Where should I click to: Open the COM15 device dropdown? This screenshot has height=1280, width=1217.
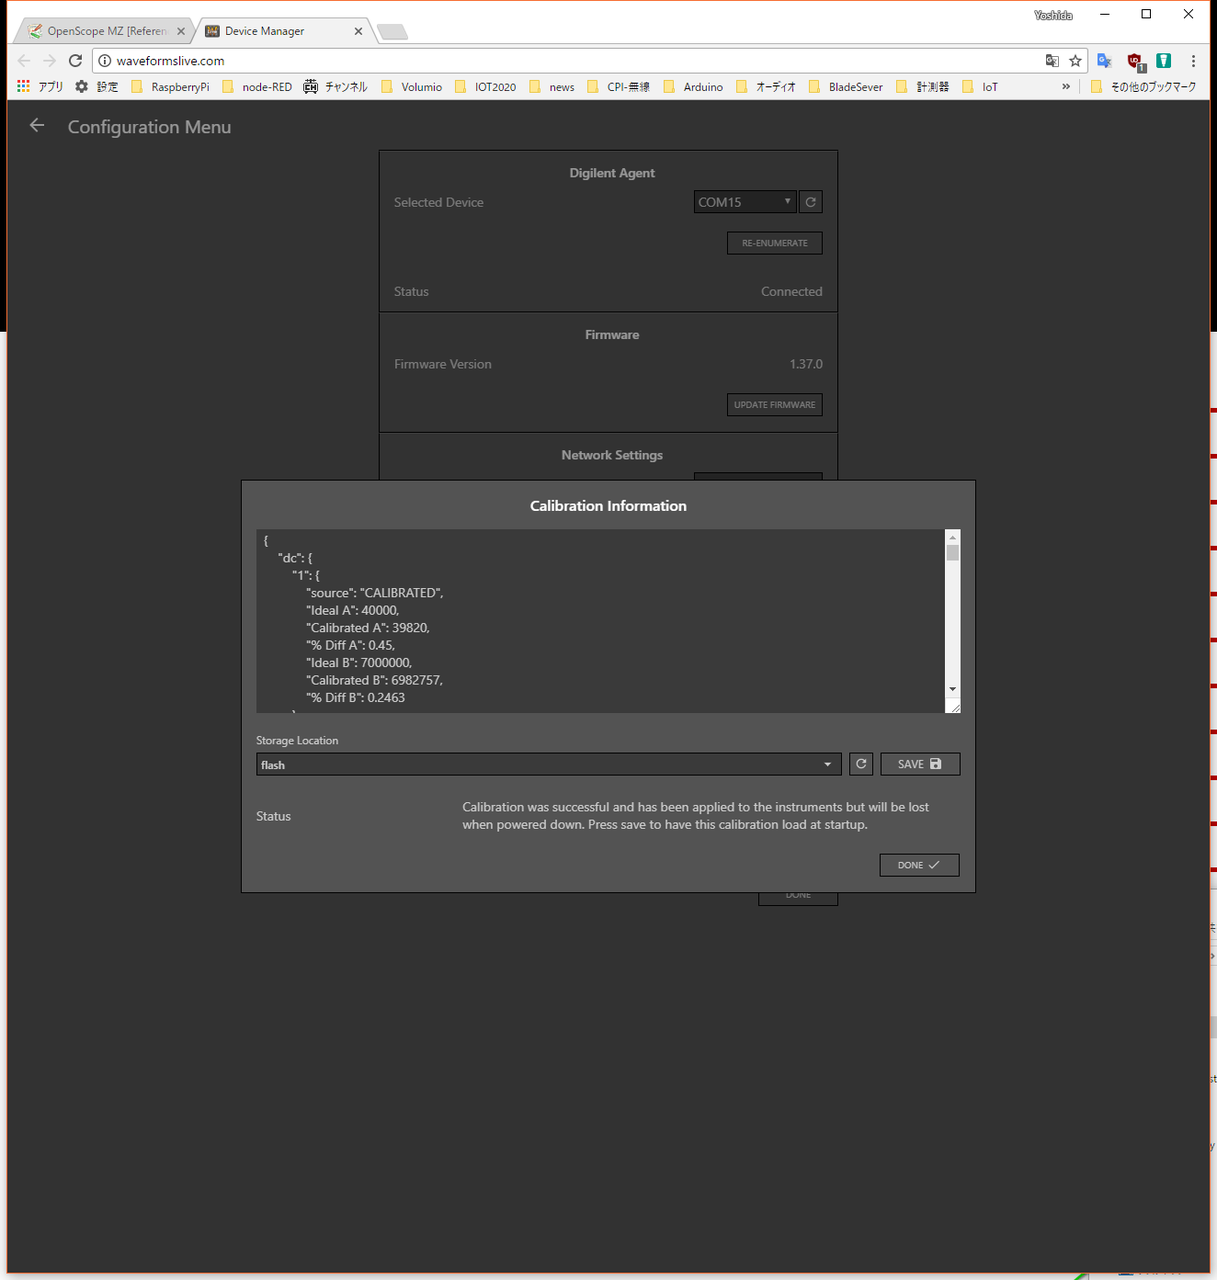(744, 202)
